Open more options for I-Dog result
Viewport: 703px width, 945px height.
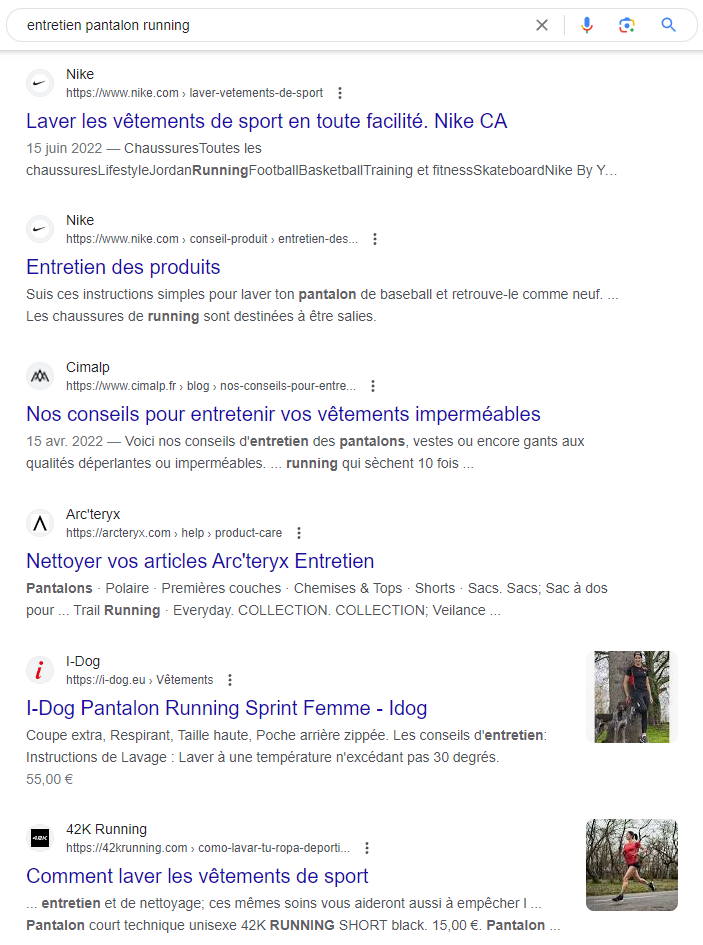(230, 680)
